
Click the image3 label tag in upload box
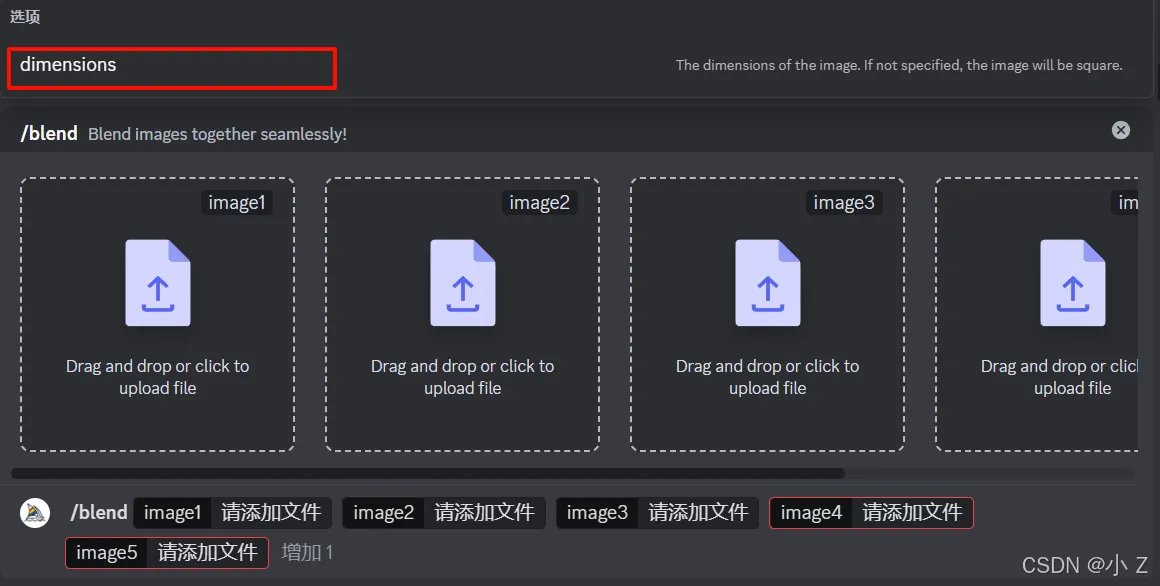click(x=843, y=203)
